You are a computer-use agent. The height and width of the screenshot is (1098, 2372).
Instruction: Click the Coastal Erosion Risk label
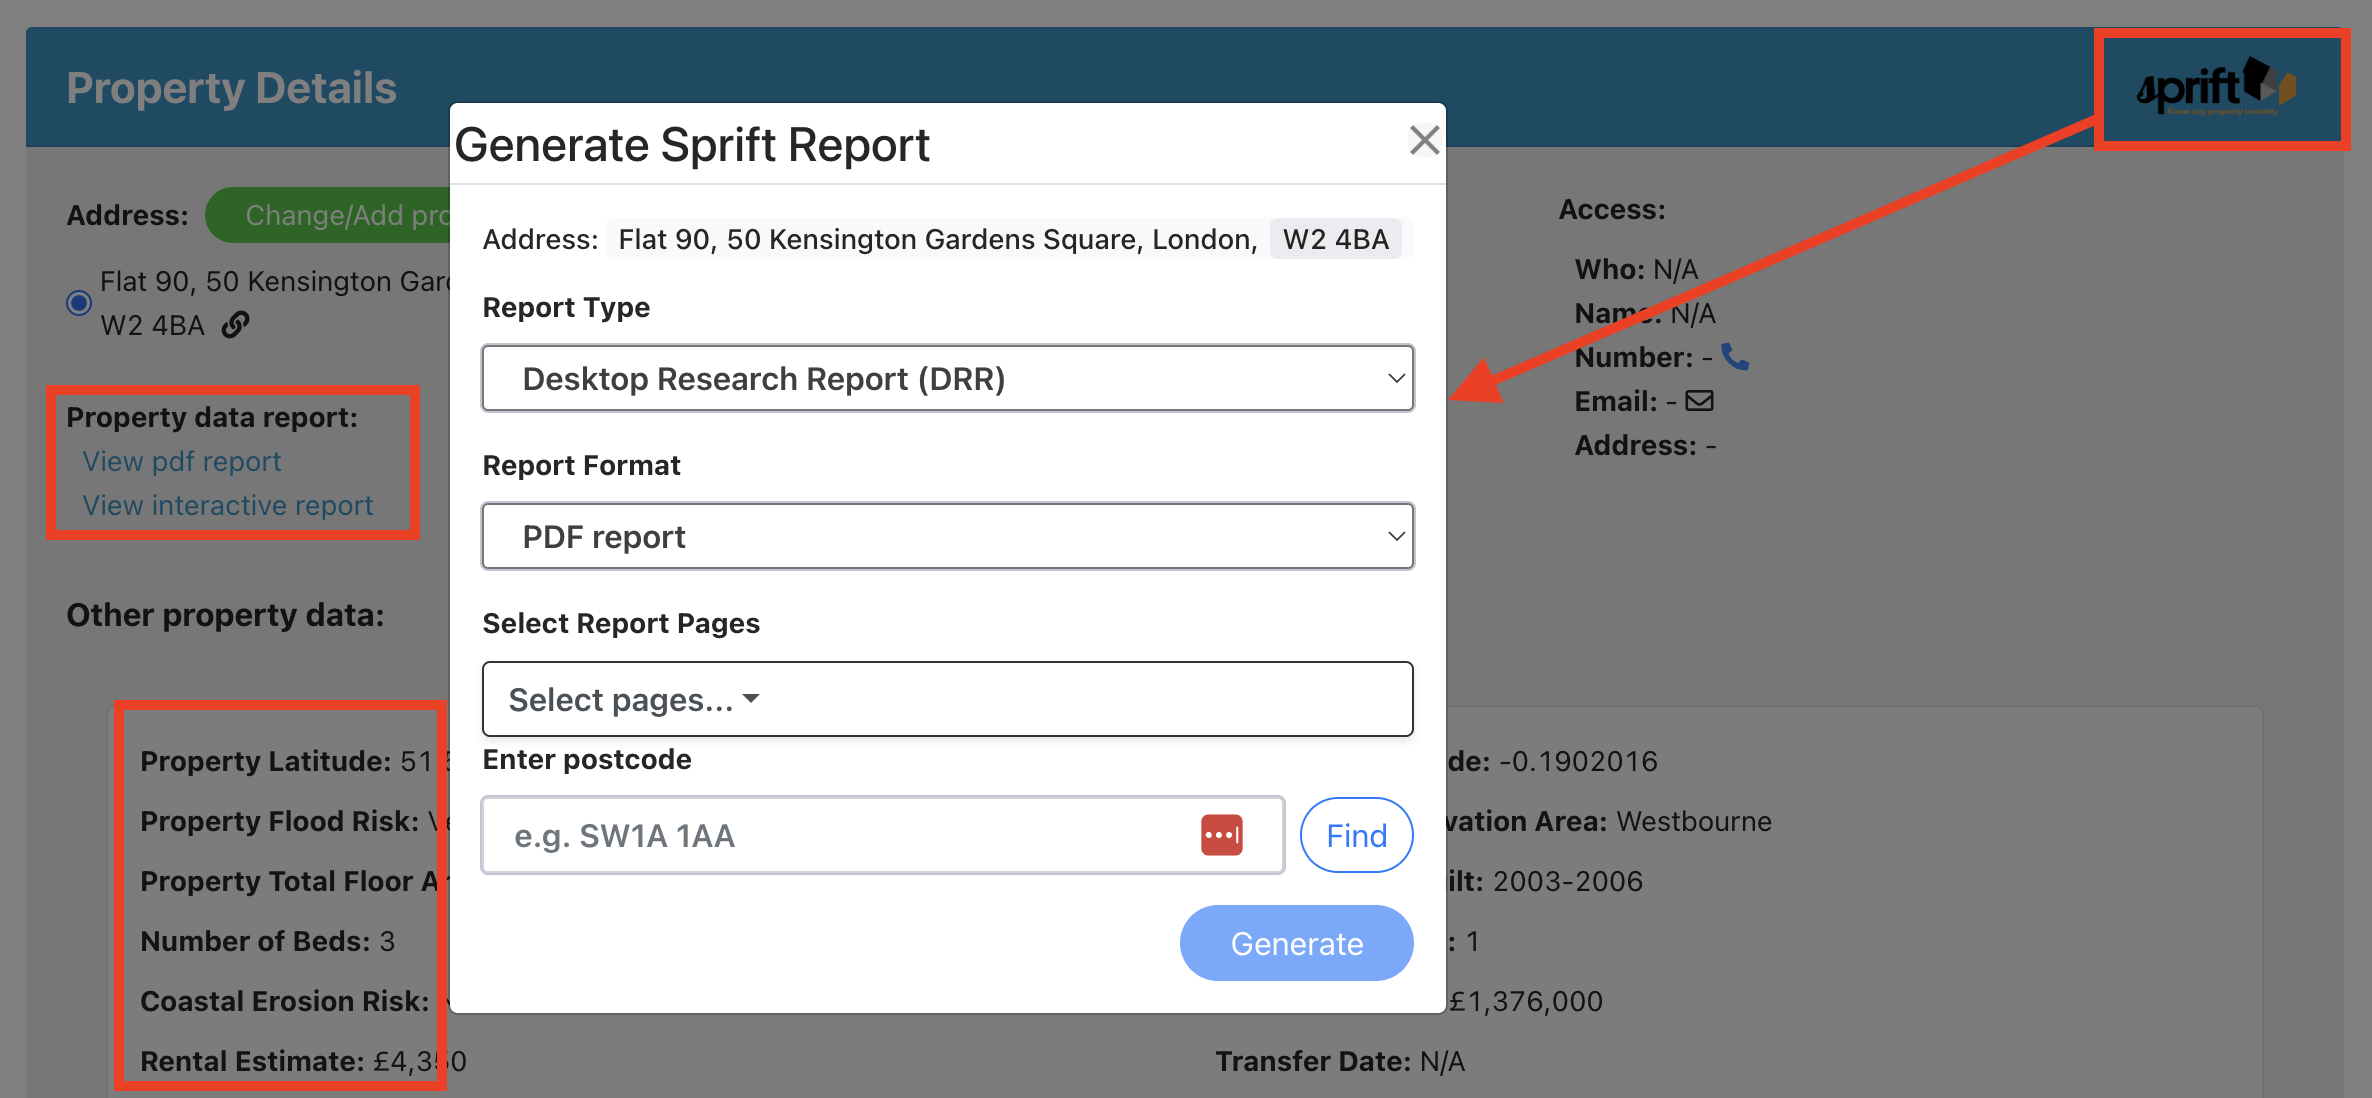point(285,1001)
